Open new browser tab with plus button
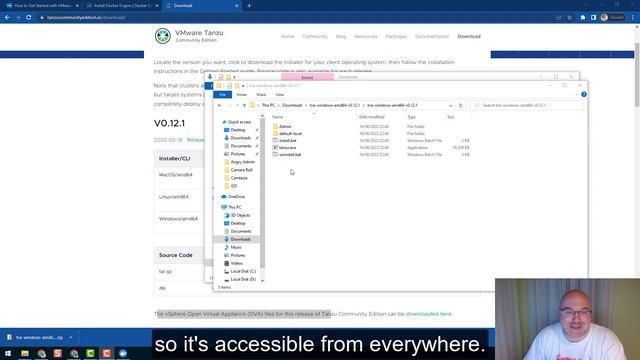The height and width of the screenshot is (360, 640). 249,6
